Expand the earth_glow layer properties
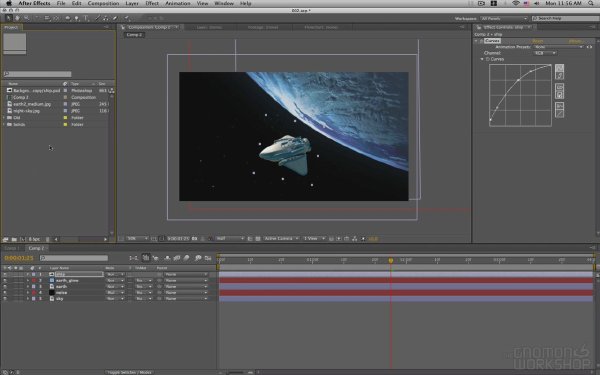 tap(28, 280)
